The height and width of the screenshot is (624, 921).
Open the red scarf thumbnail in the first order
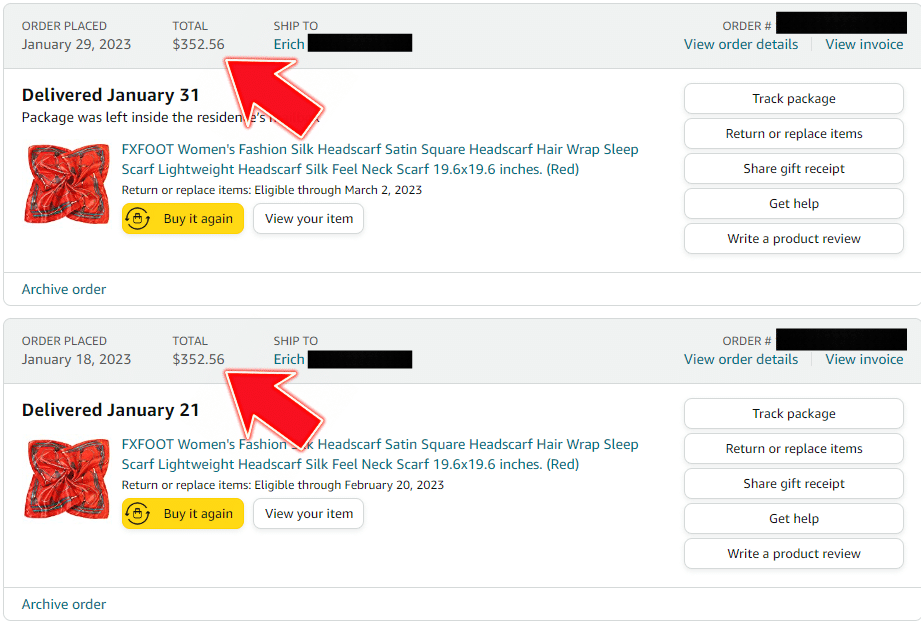pos(66,184)
